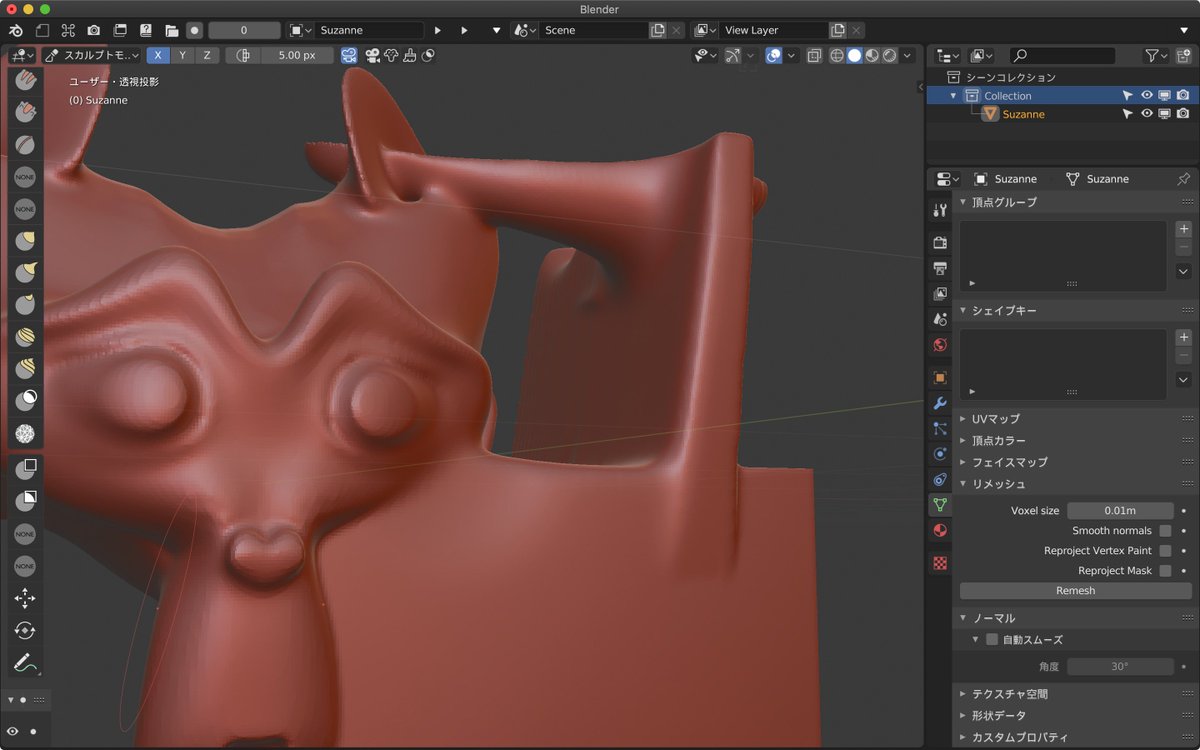
Task: Expand the フェイスマップ panel
Action: (x=963, y=462)
